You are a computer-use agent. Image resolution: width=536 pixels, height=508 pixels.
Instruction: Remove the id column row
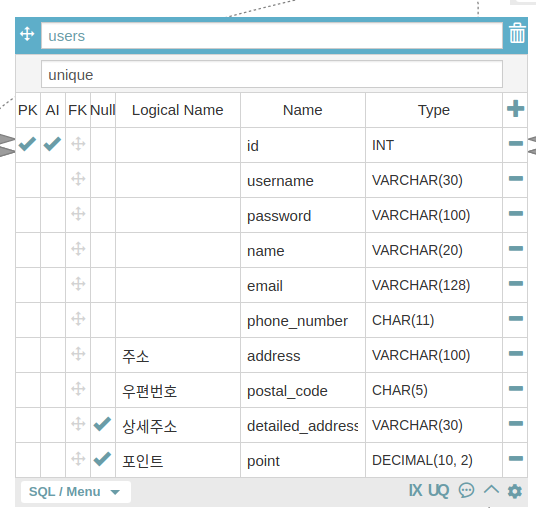click(x=515, y=143)
